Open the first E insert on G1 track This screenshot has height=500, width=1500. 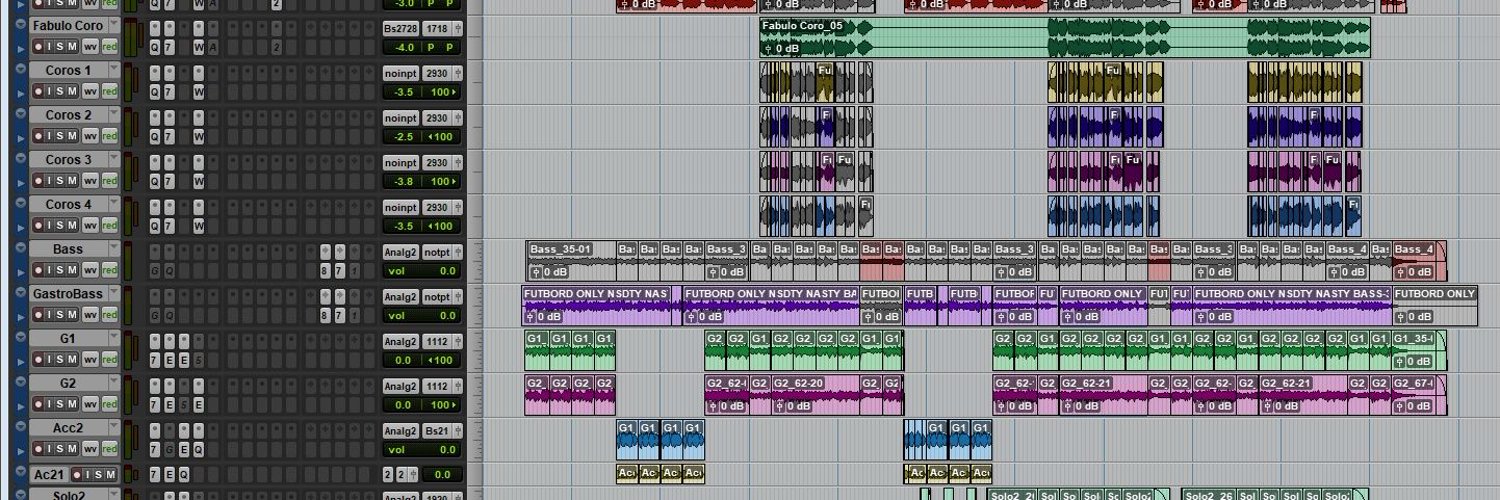pyautogui.click(x=169, y=361)
